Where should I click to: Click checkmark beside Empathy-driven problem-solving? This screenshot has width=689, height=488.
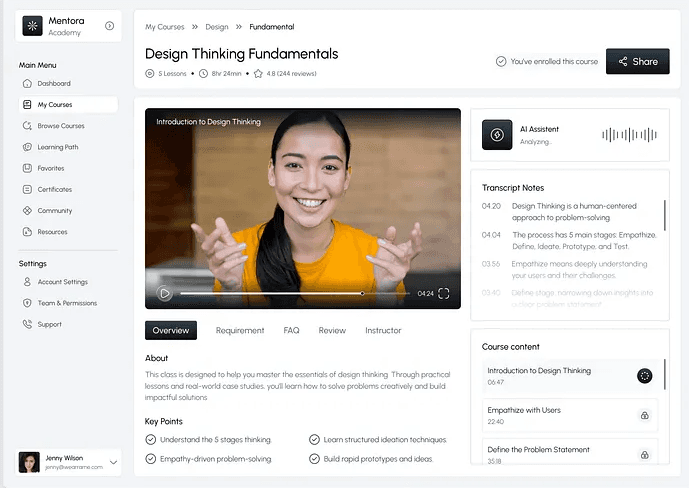151,459
